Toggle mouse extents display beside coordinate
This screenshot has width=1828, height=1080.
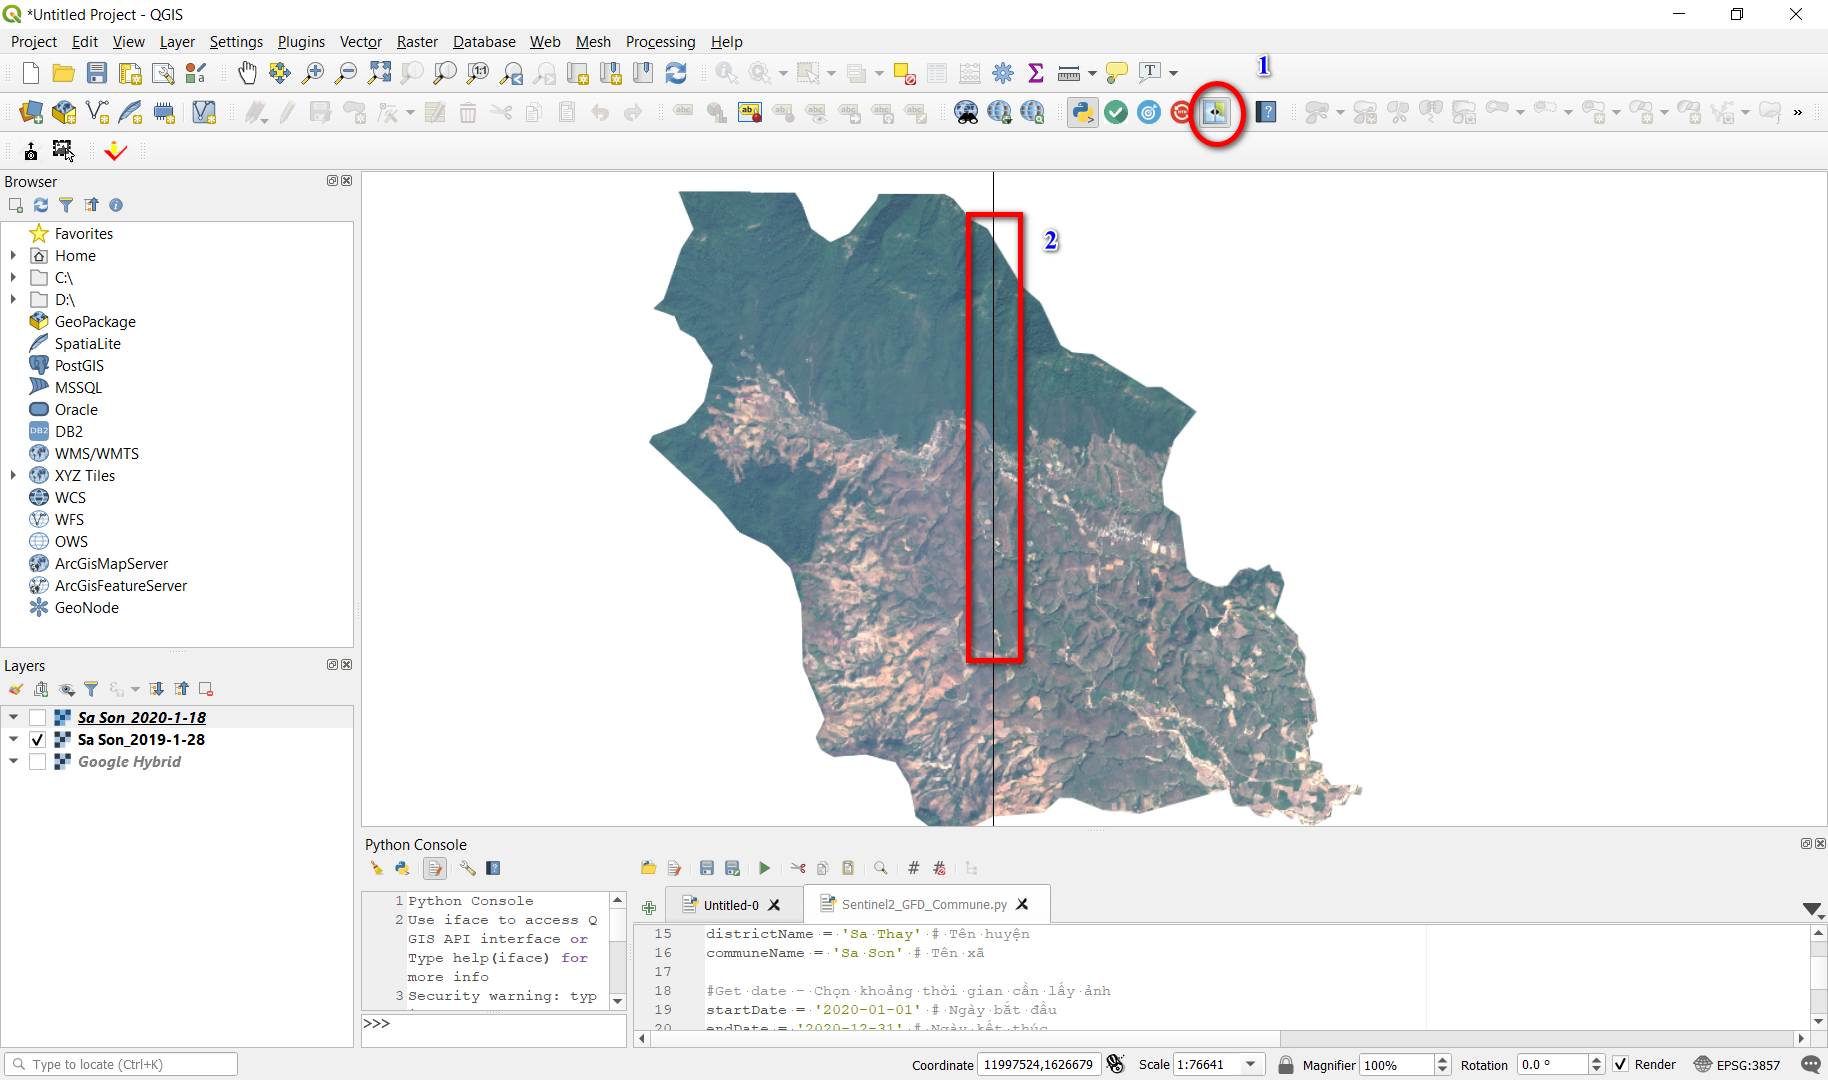(x=1116, y=1064)
